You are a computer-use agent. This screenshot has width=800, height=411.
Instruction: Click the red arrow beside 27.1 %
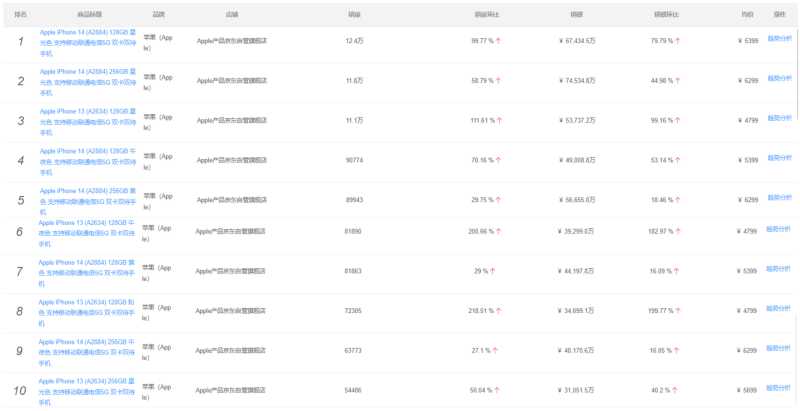click(x=495, y=350)
